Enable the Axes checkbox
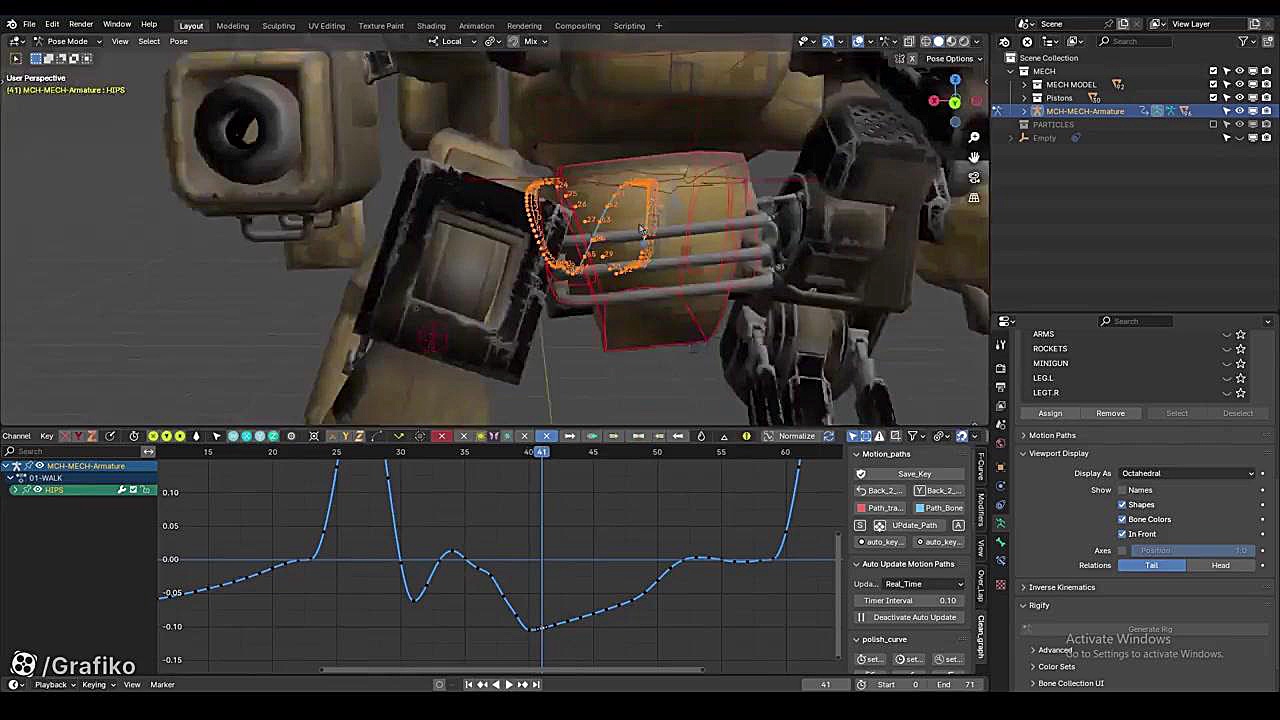The height and width of the screenshot is (720, 1280). coord(1122,551)
